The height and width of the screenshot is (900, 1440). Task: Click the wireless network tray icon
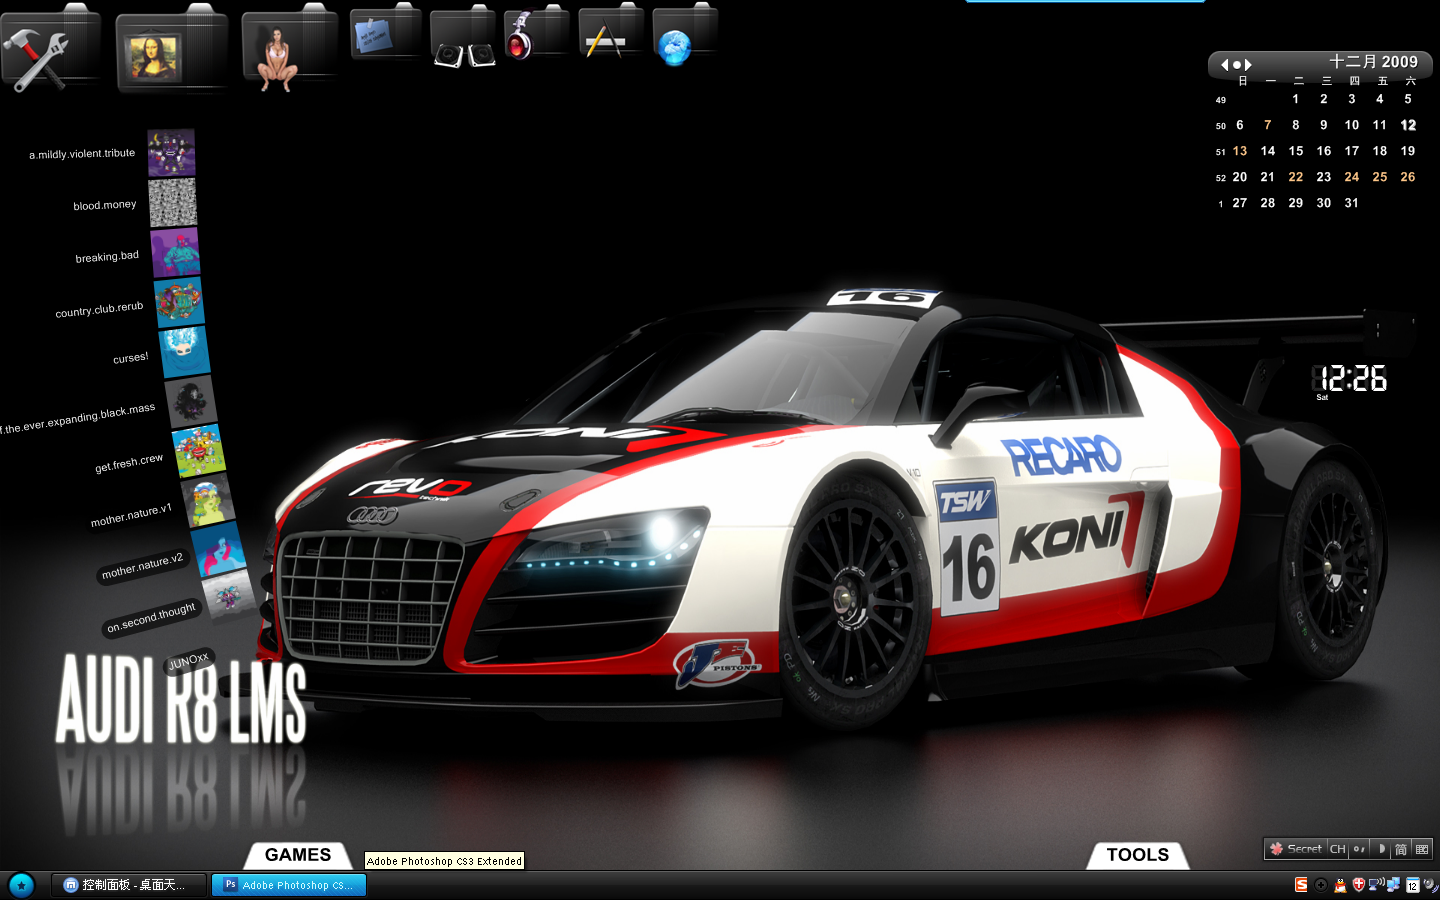click(1376, 884)
